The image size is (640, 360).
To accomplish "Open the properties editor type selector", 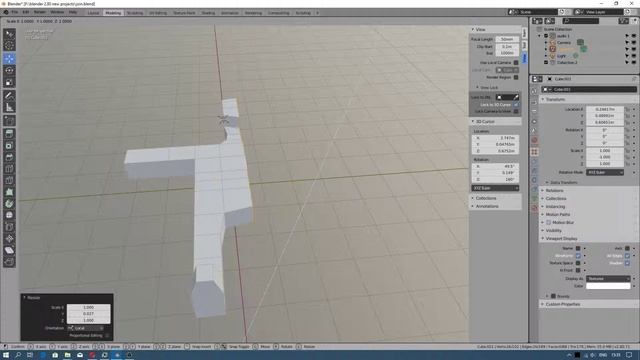I will [537, 79].
